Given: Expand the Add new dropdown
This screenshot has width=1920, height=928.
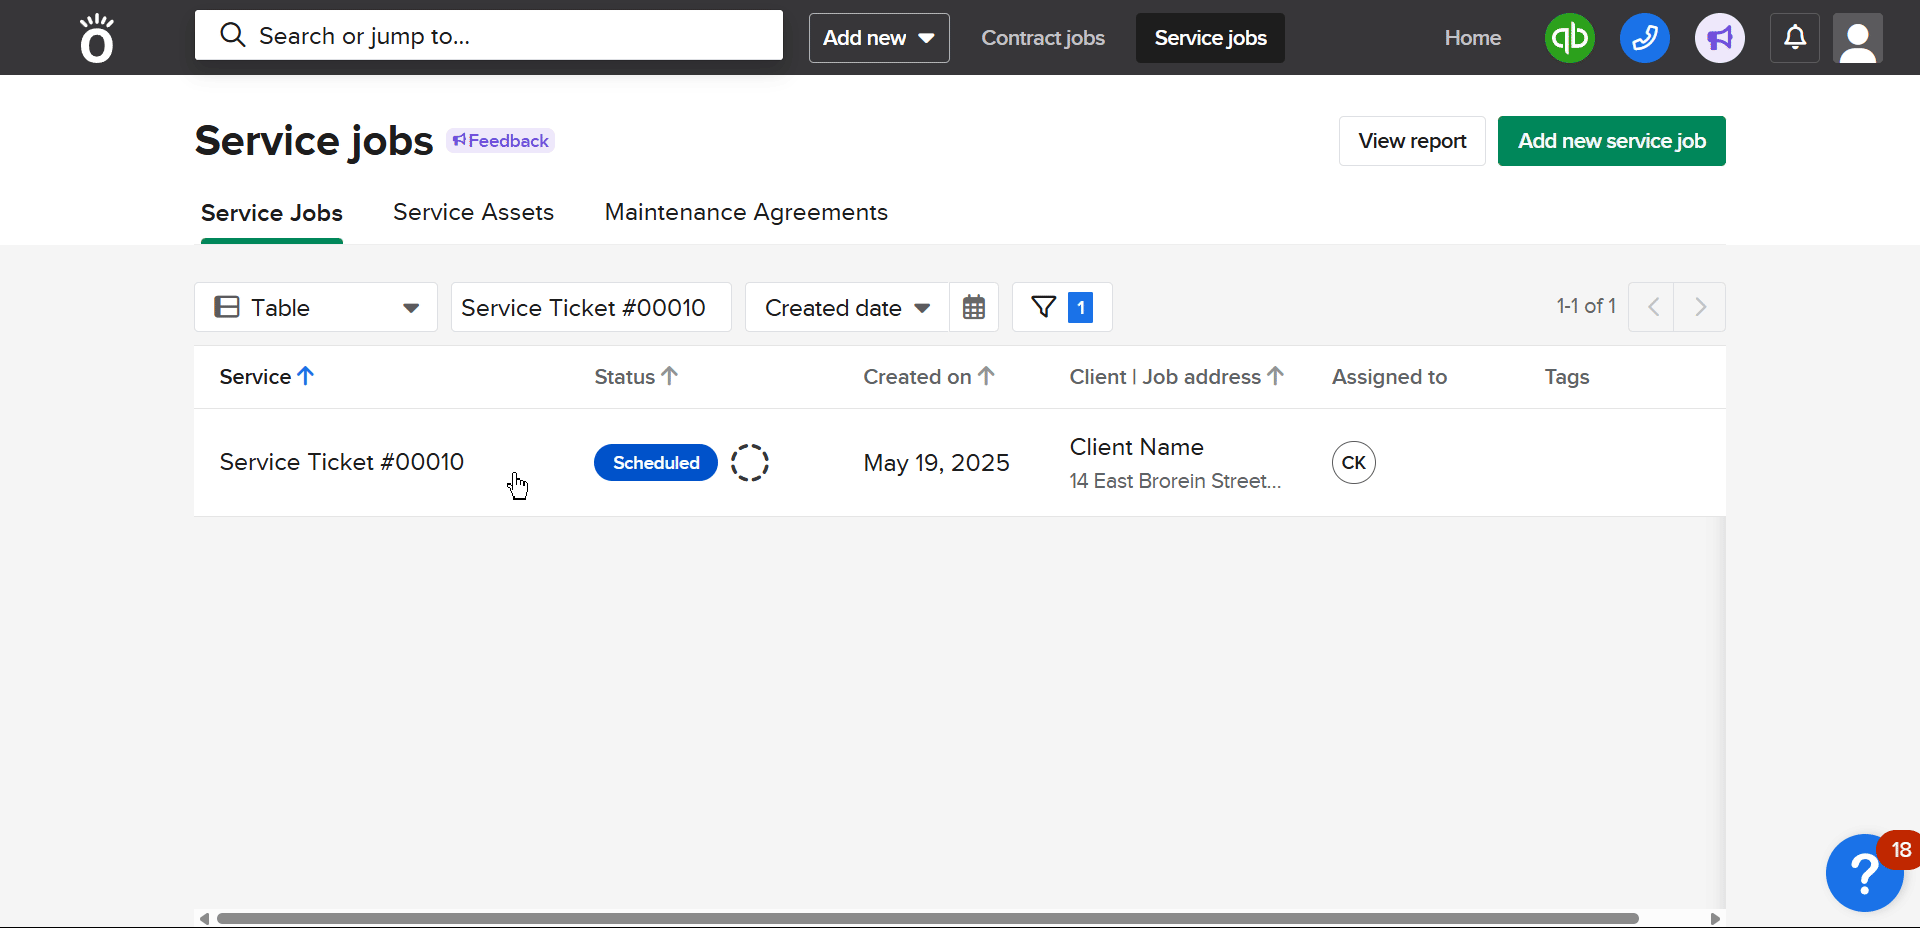Looking at the screenshot, I should (878, 38).
